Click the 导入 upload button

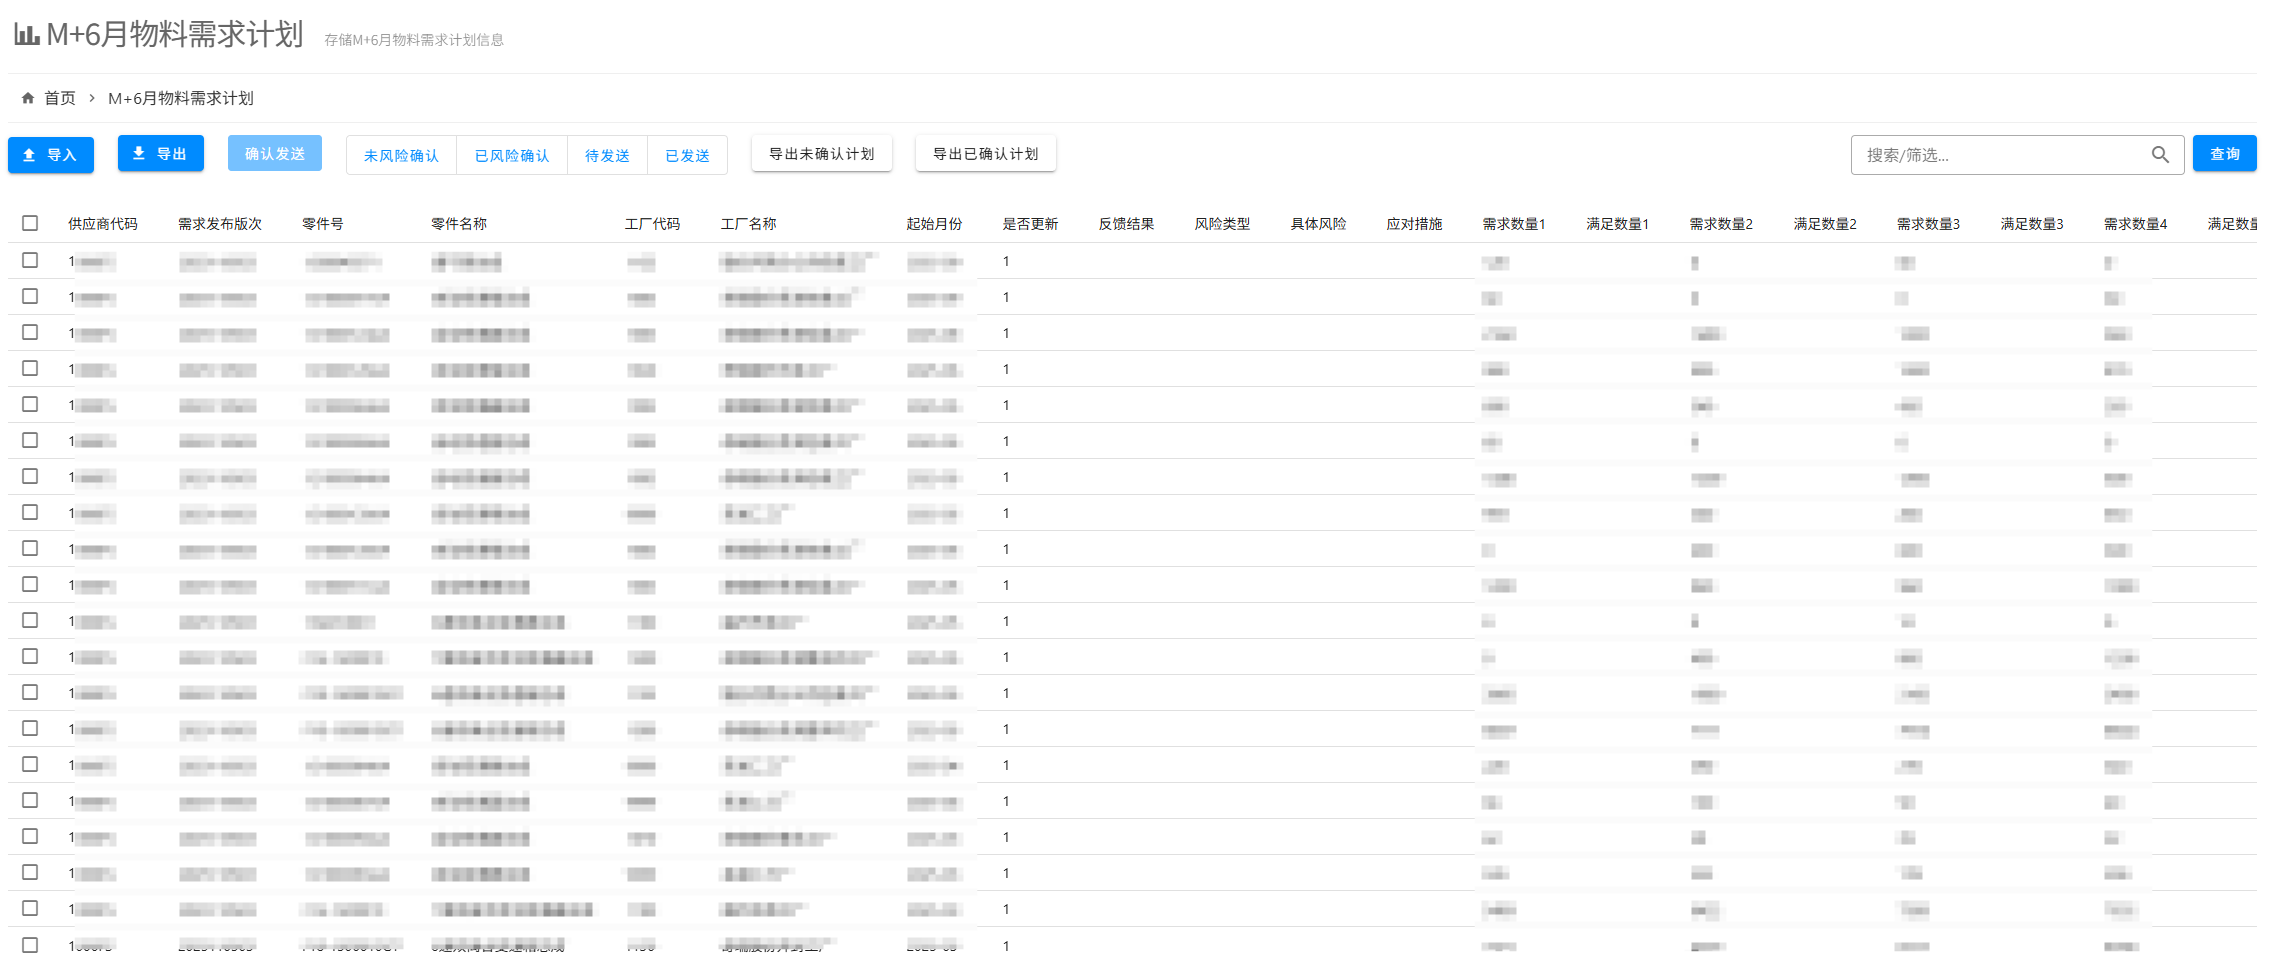click(x=51, y=155)
